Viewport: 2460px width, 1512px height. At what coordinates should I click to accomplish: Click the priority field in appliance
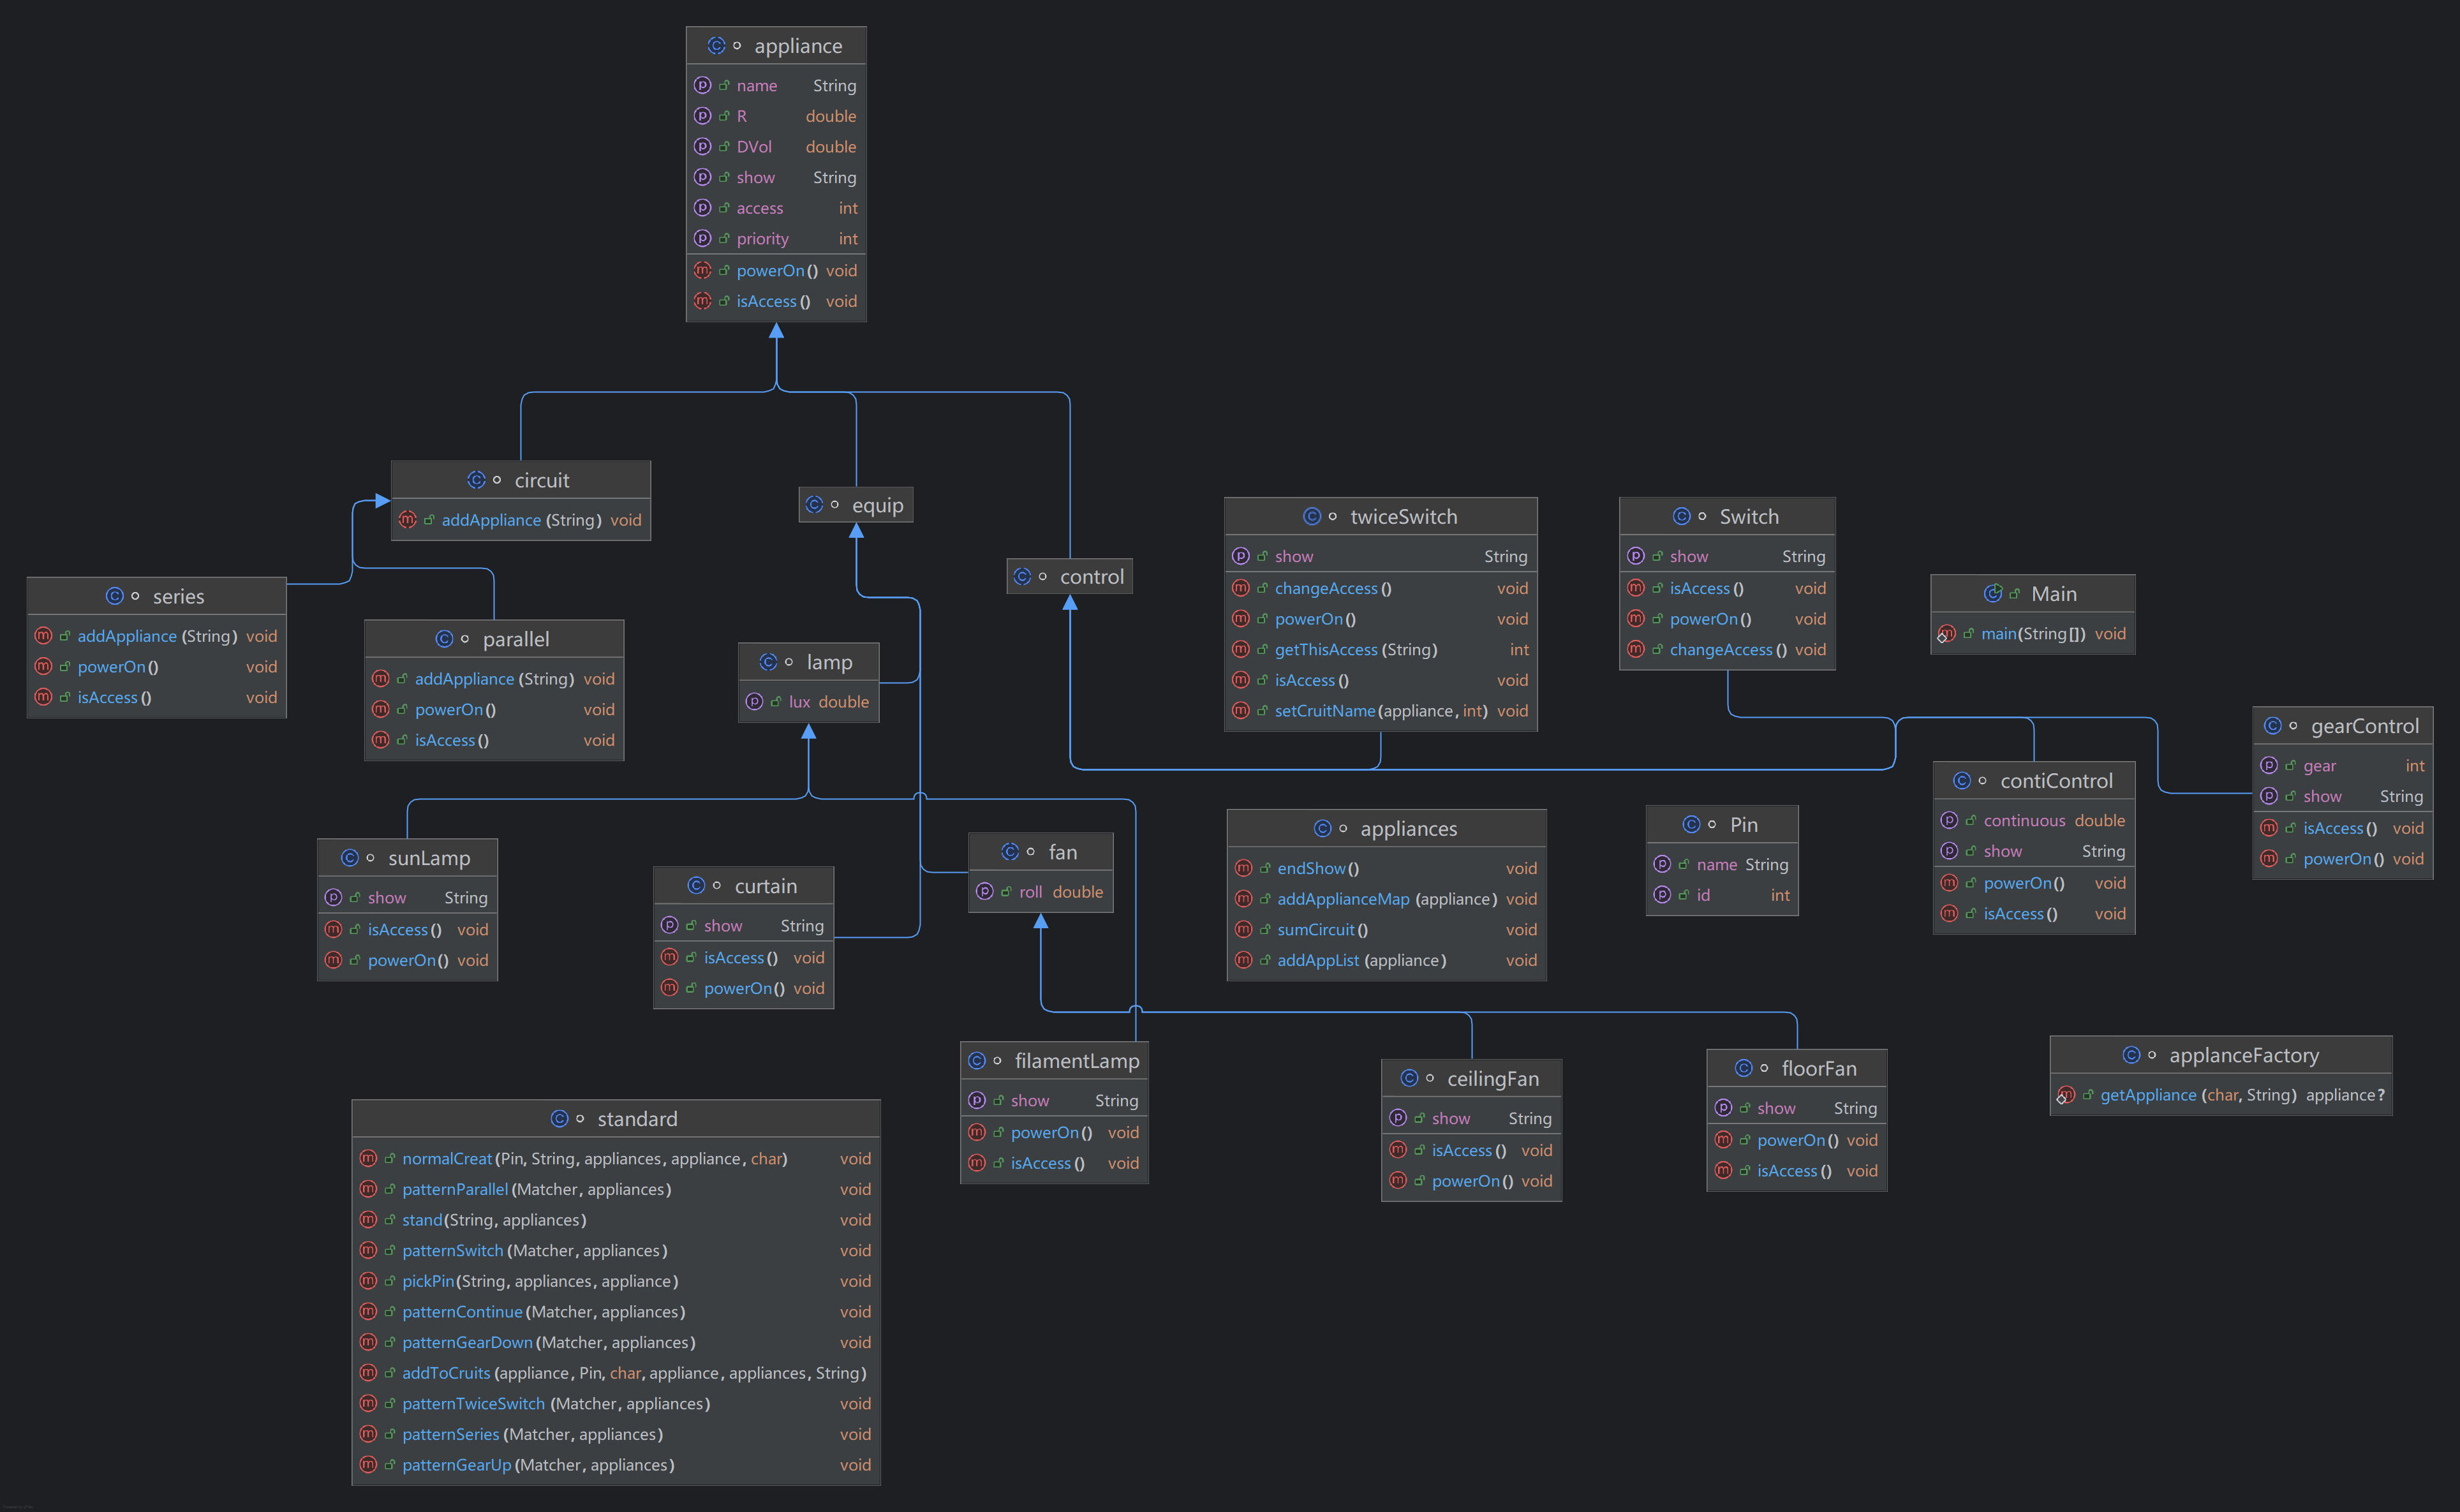pyautogui.click(x=762, y=239)
